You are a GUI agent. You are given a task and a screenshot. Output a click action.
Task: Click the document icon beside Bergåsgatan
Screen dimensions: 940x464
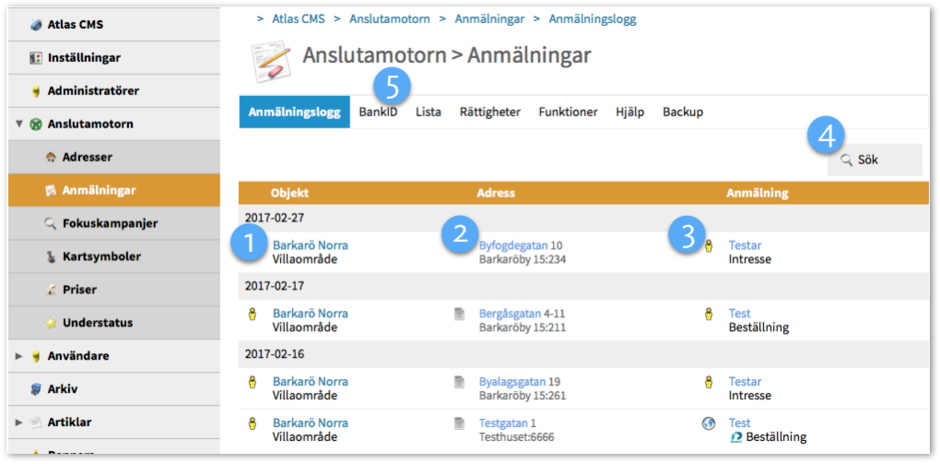point(459,314)
